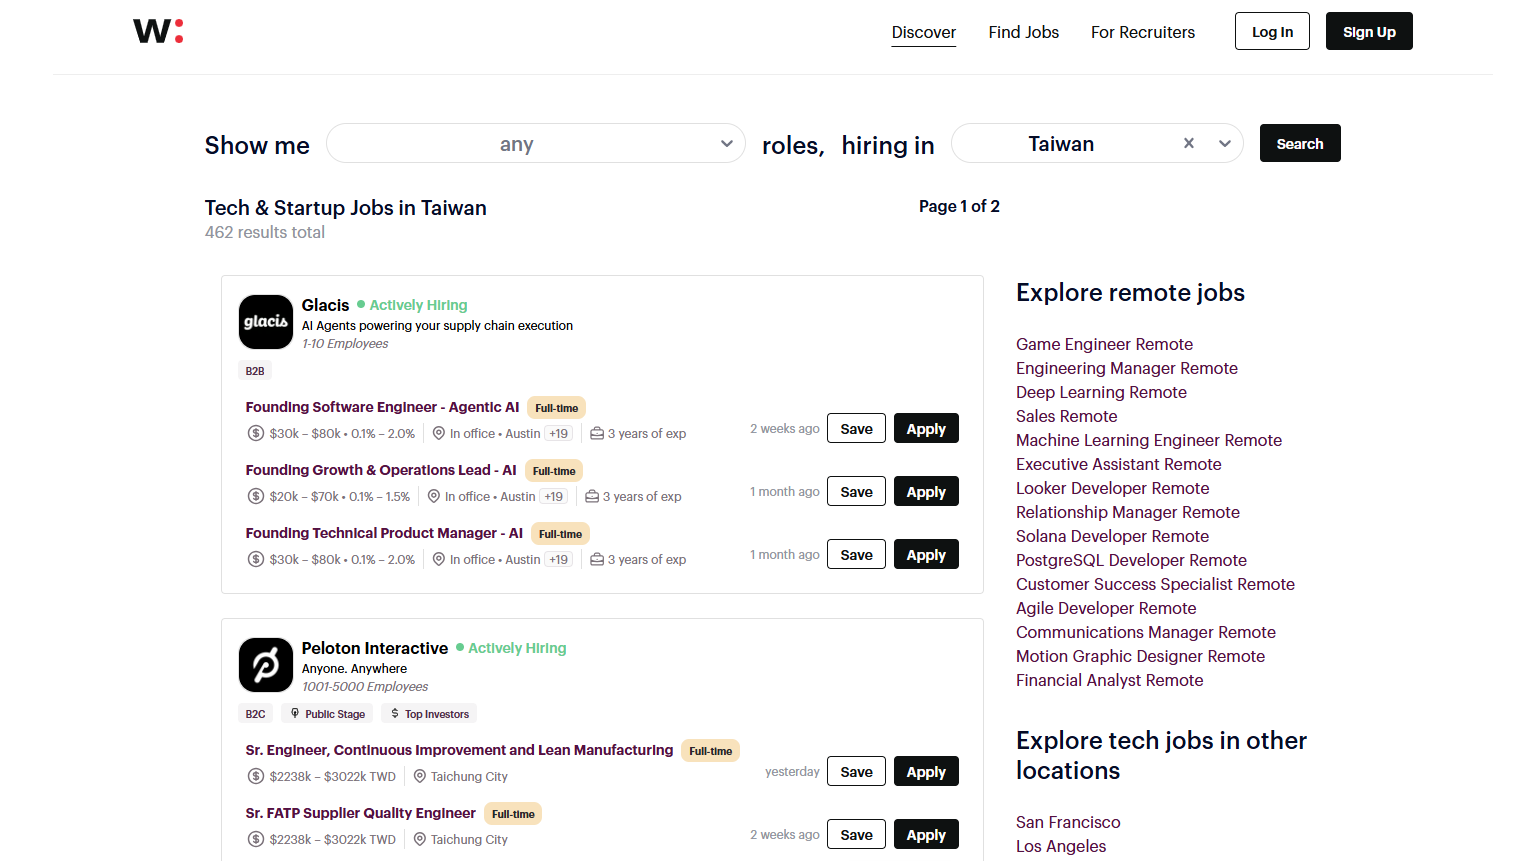Open Motion Graphic Designer Remote link
This screenshot has height=861, width=1527.
click(x=1141, y=656)
